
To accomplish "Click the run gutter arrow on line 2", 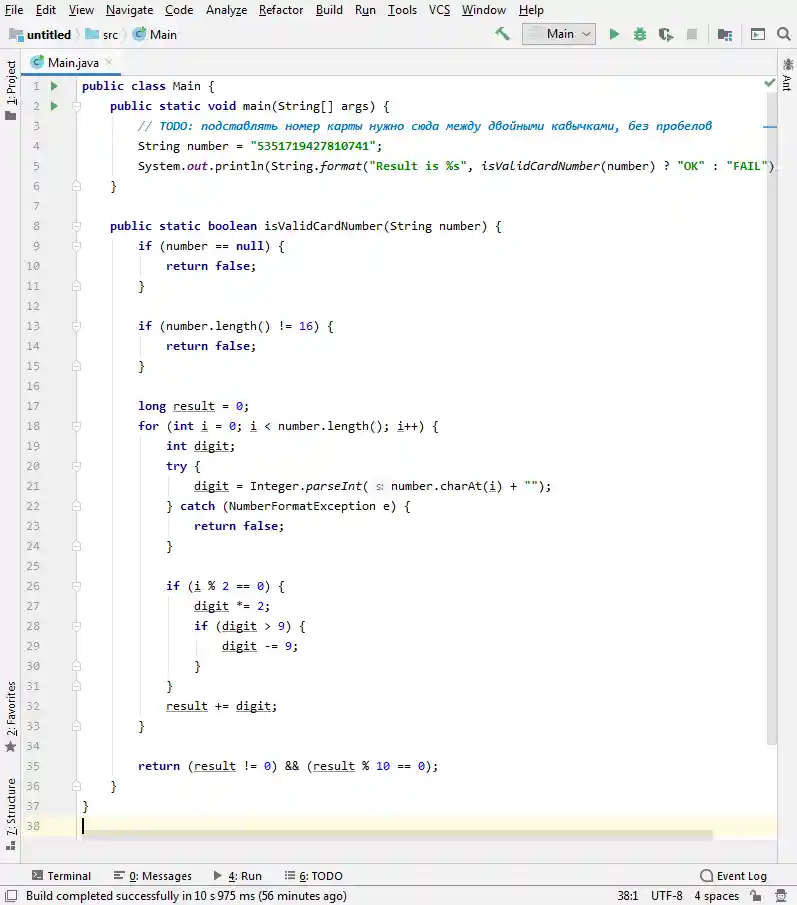I will [x=54, y=106].
